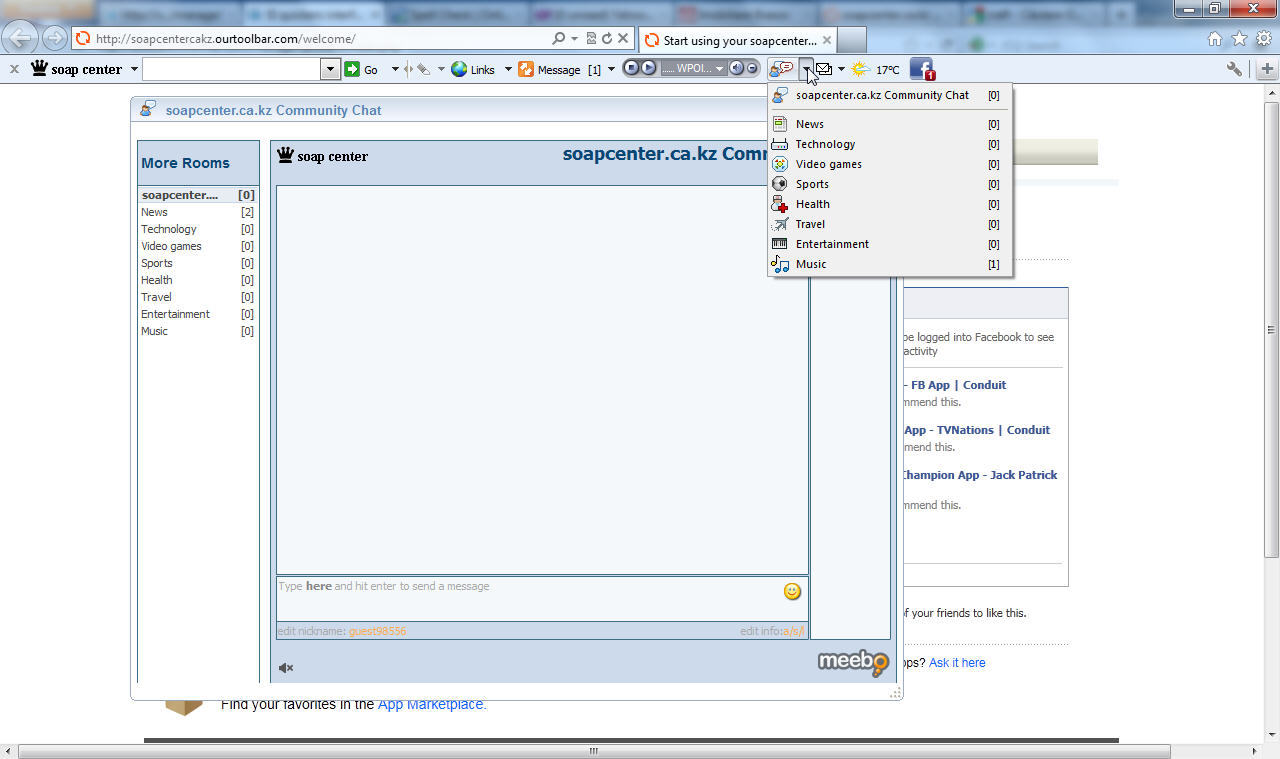Select Technology in chat dropdown menu
Screen dimensions: 1280x759
[x=890, y=144]
